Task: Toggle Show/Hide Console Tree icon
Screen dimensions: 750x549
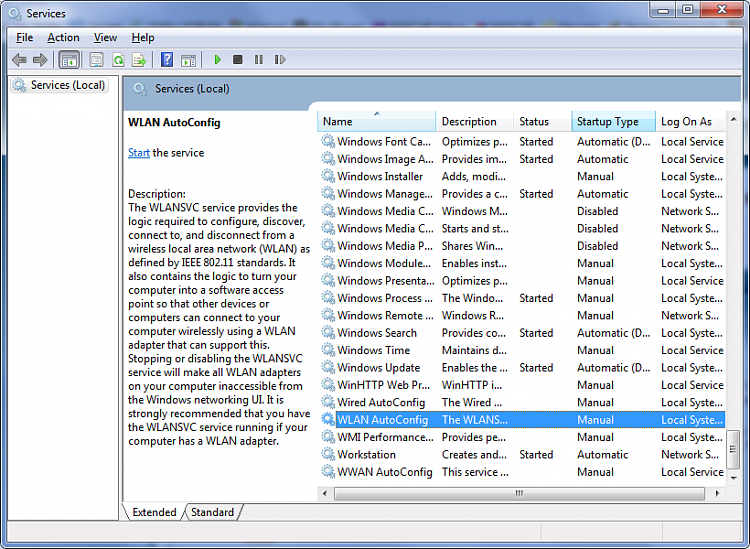Action: click(68, 60)
